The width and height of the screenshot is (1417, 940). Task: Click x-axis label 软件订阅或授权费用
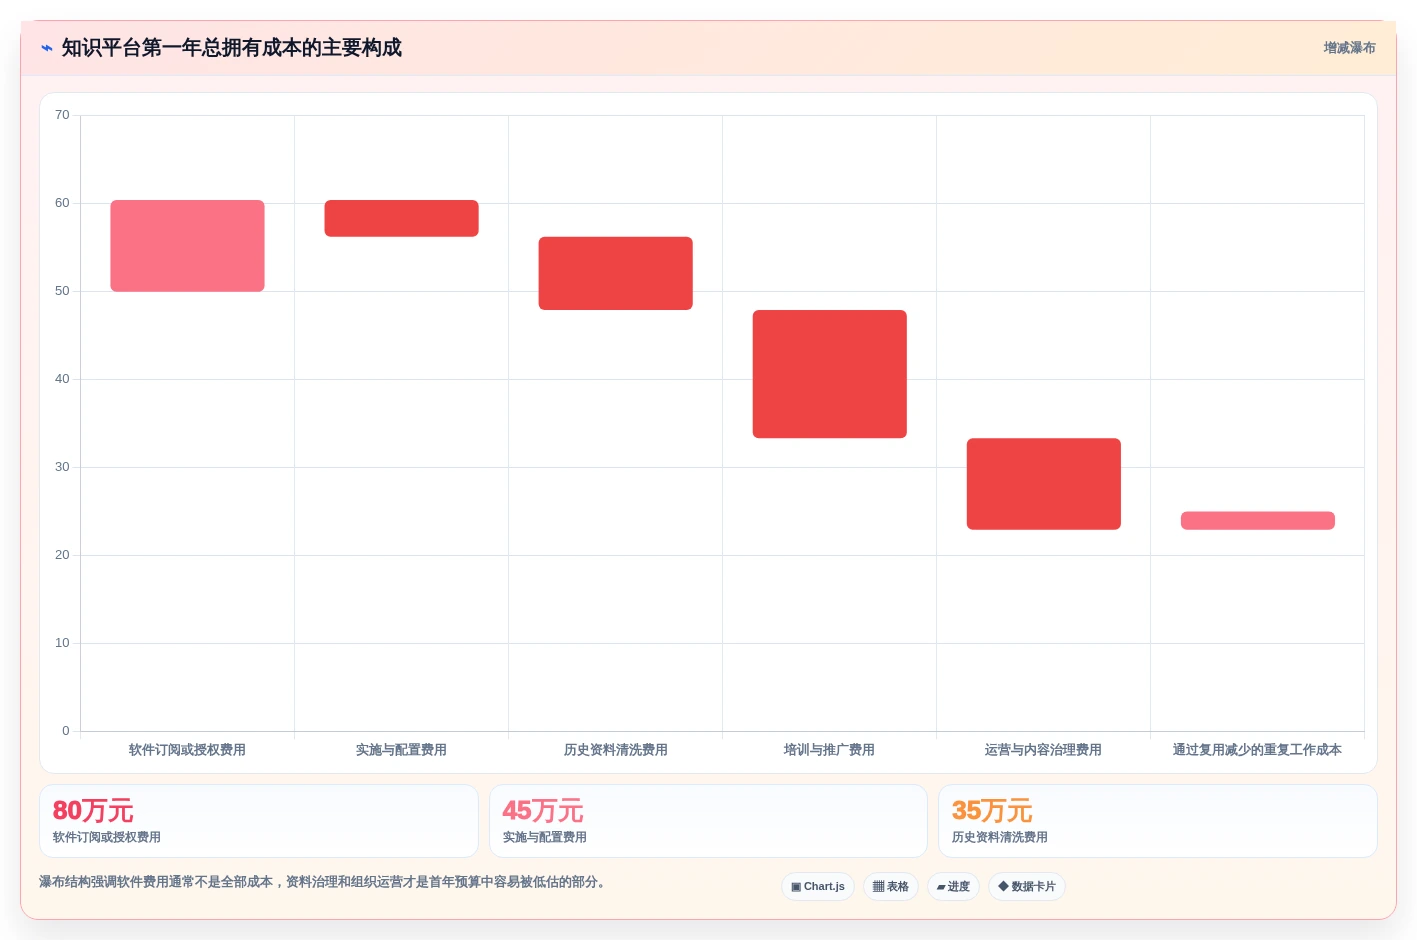pos(187,750)
